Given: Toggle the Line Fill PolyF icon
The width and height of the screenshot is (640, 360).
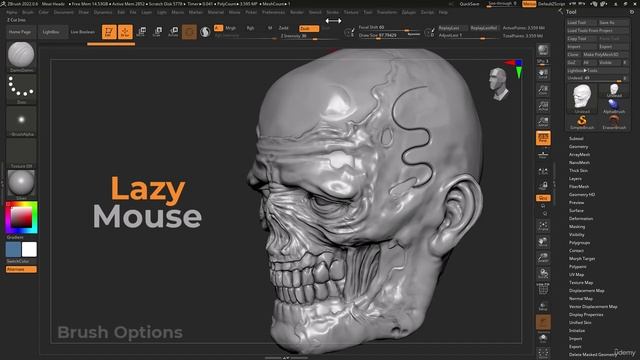Looking at the screenshot, I should point(543,289).
